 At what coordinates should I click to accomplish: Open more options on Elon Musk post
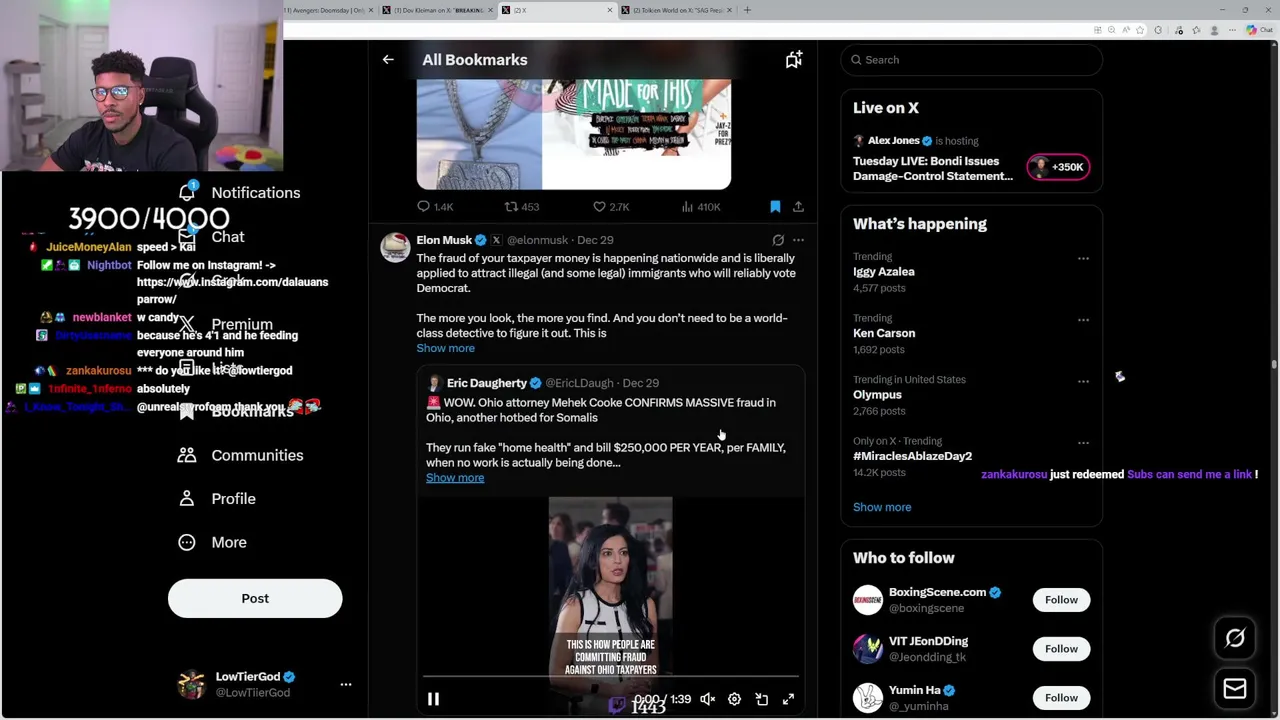pyautogui.click(x=798, y=240)
